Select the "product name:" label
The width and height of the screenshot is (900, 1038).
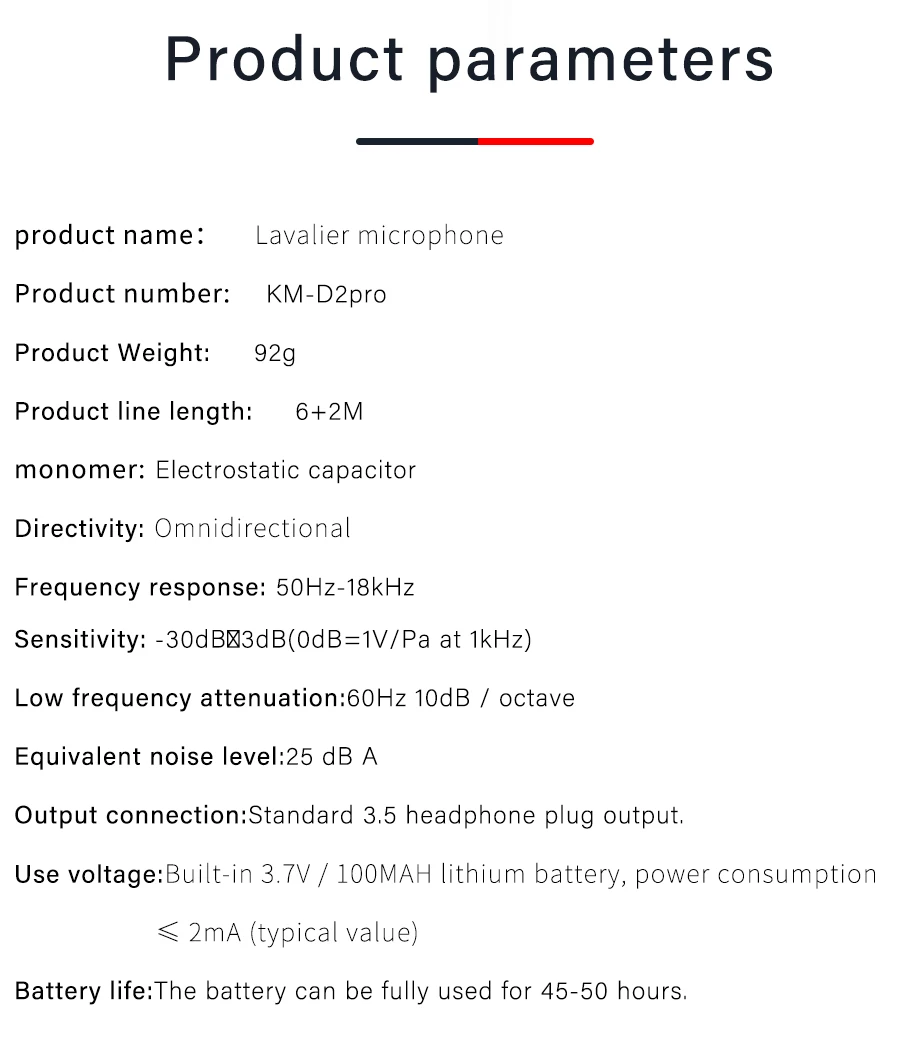tap(109, 236)
